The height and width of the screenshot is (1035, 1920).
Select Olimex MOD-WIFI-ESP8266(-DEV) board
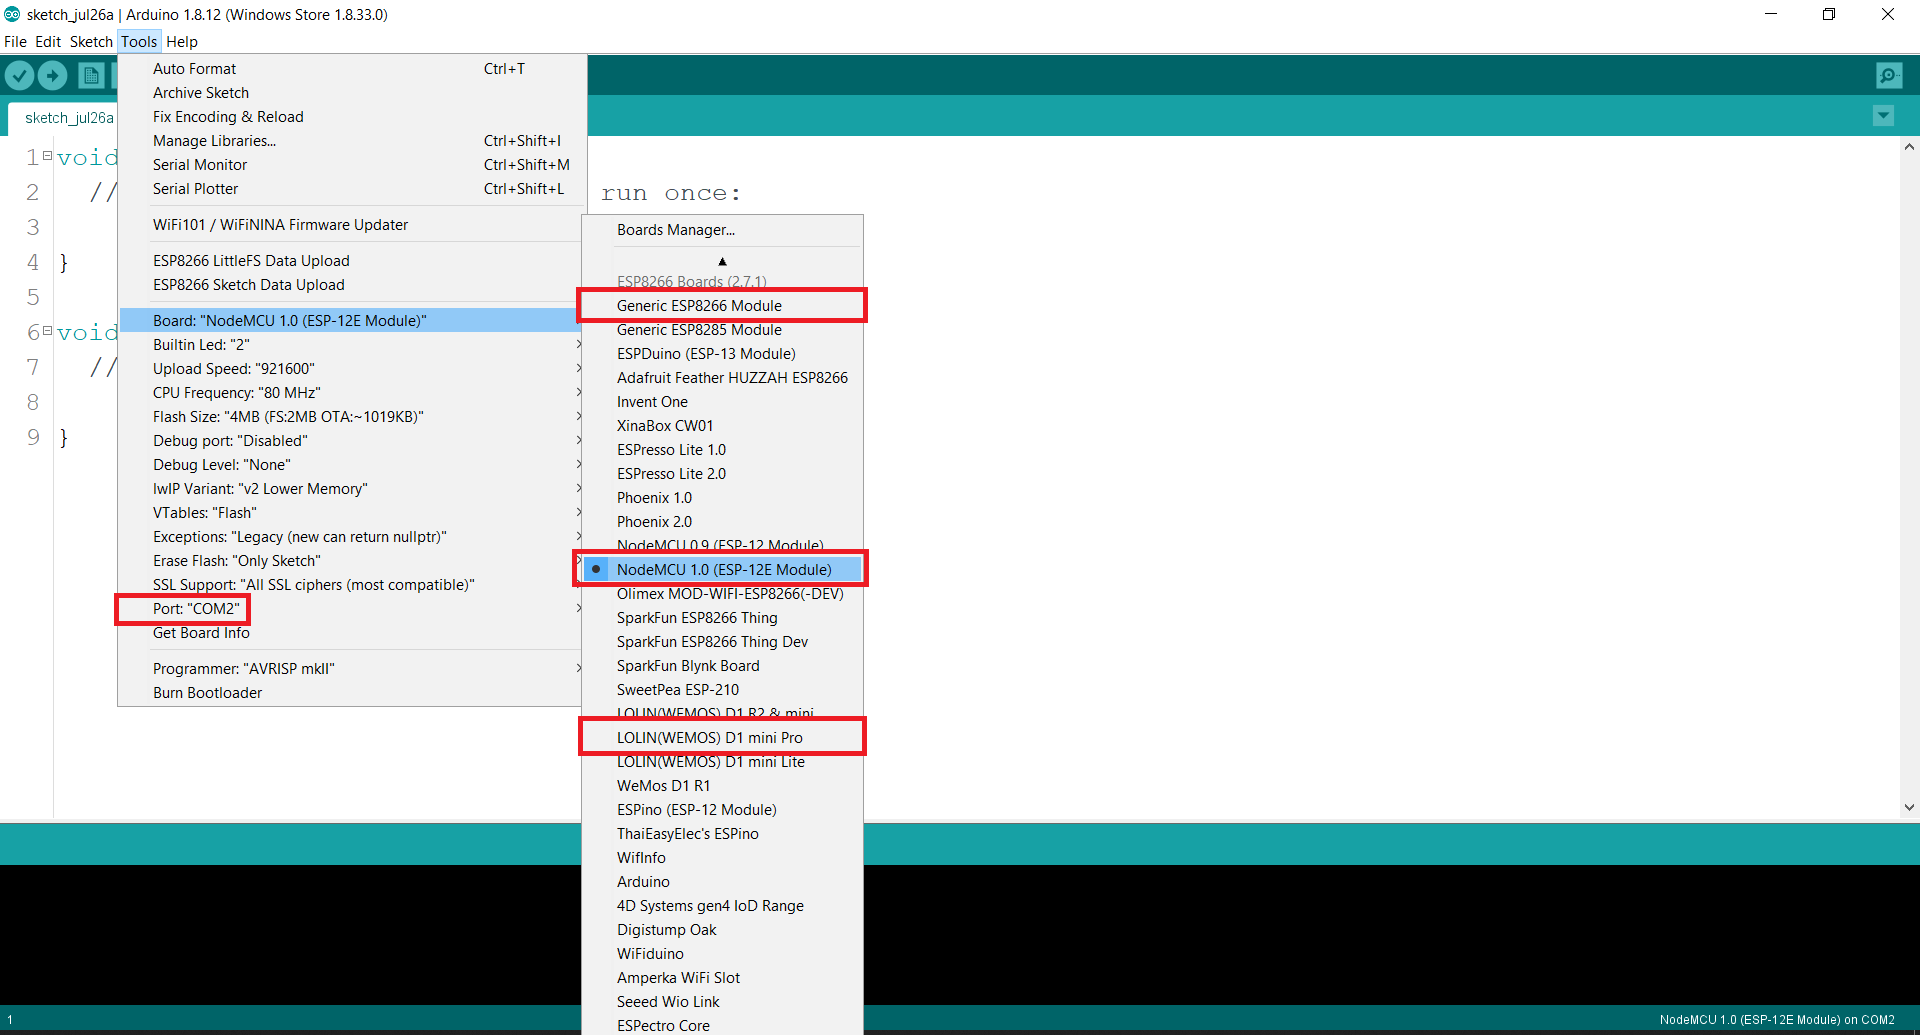(722, 594)
